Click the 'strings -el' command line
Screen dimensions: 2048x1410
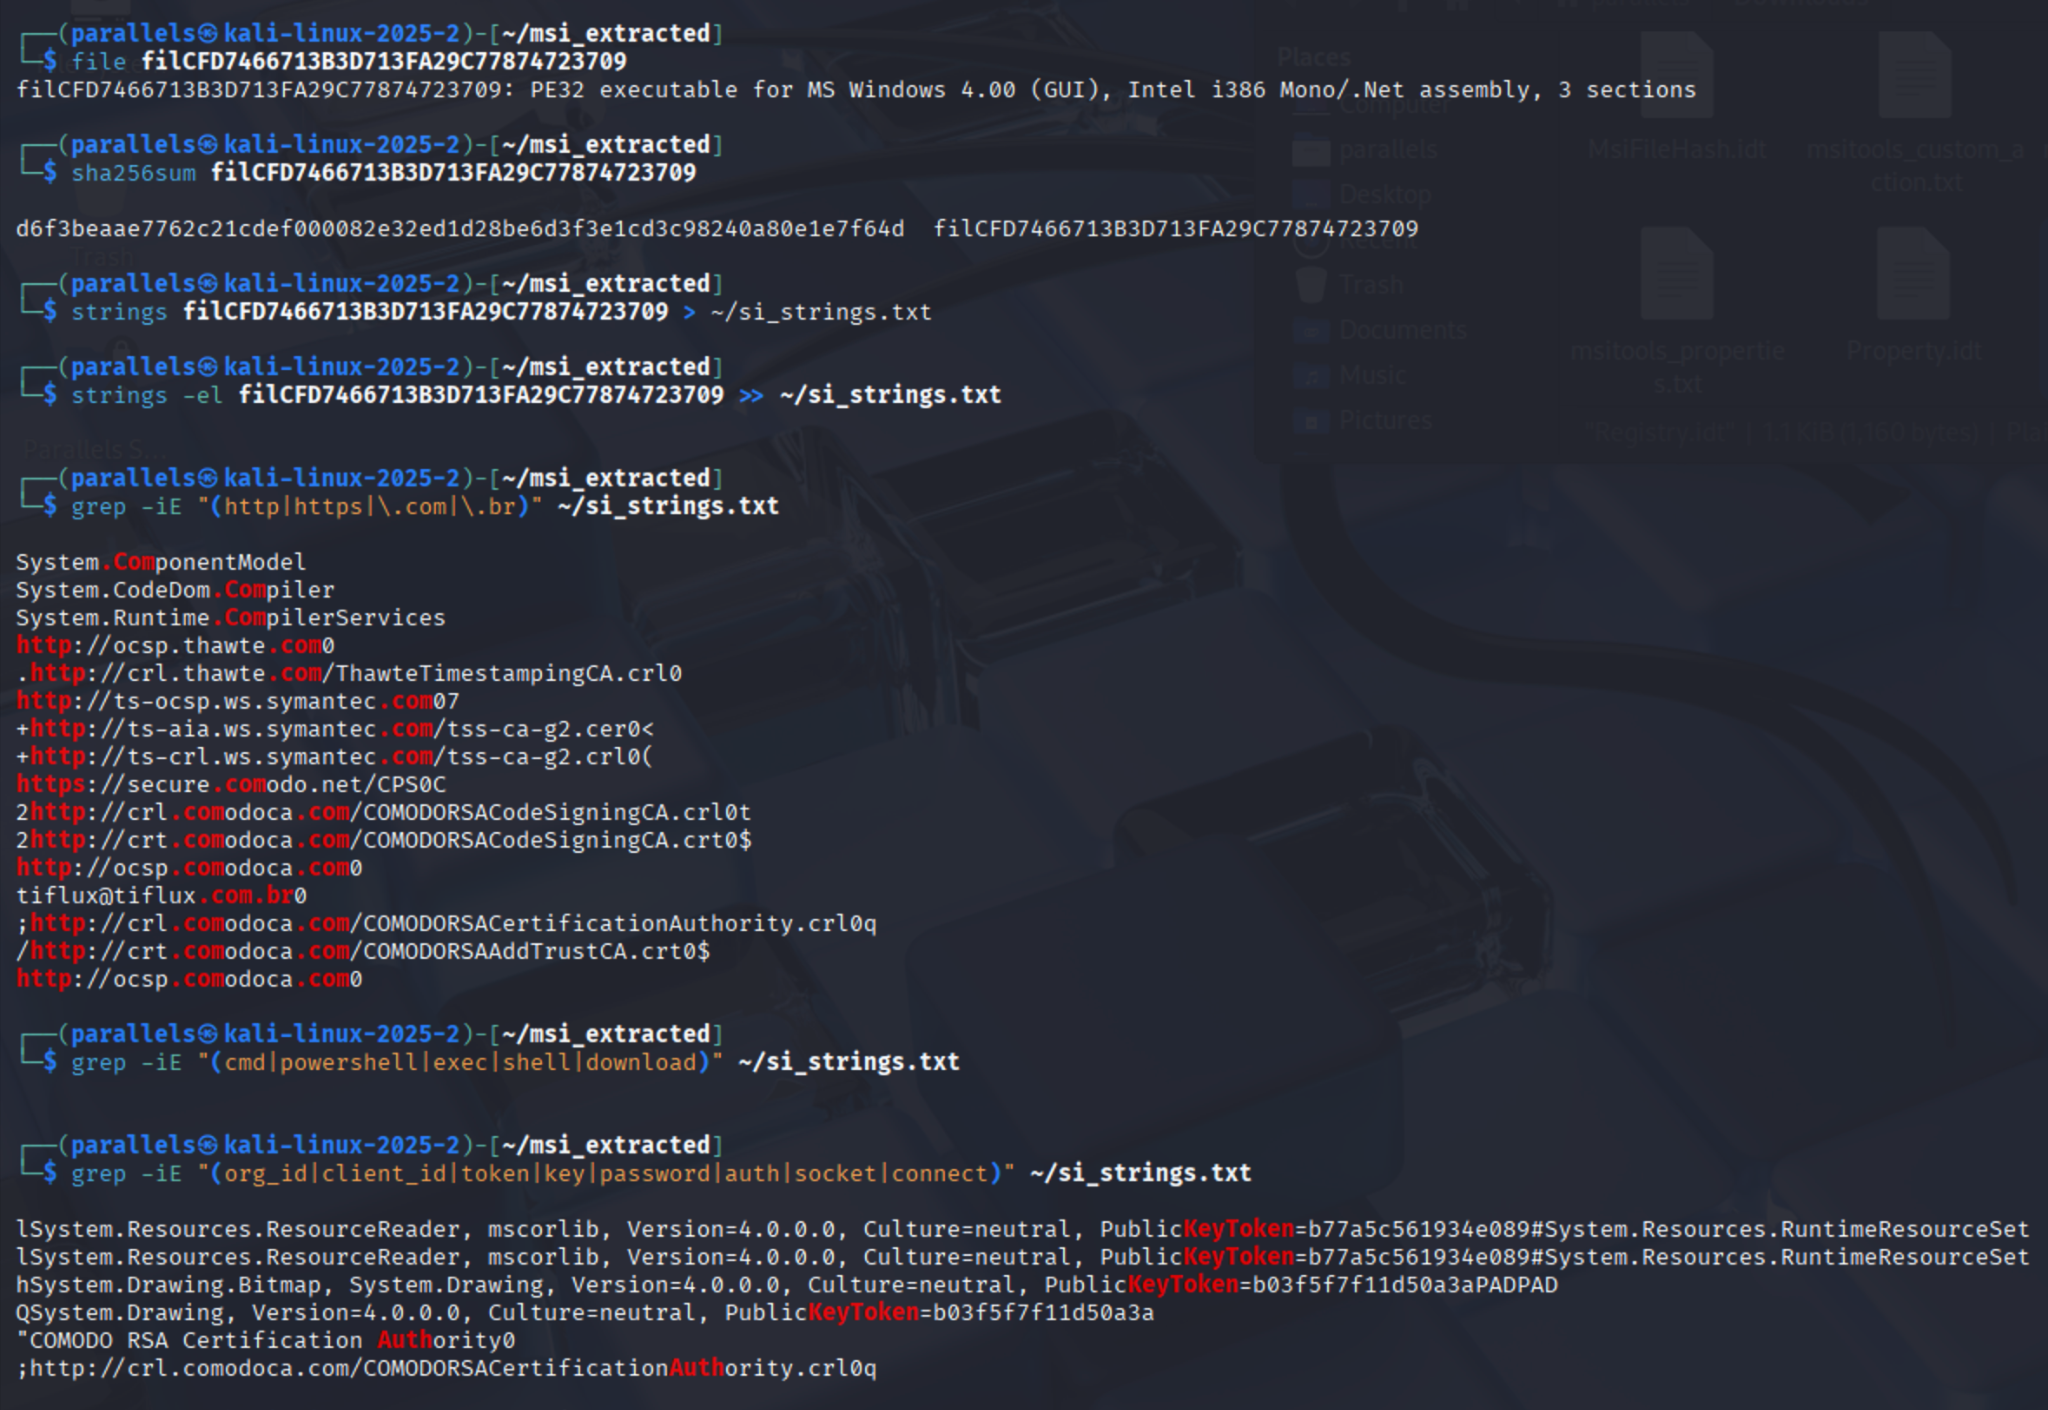click(536, 395)
